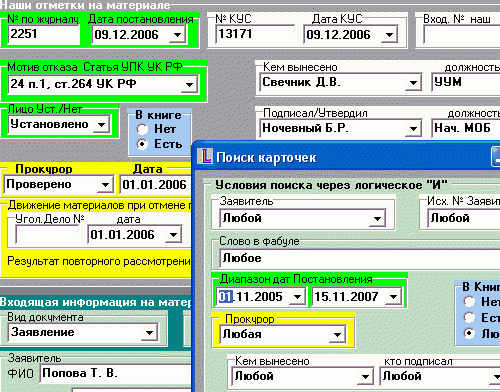Open 'Дата постановления' date dropdown
Image resolution: width=500 pixels, height=392 pixels.
(177, 35)
